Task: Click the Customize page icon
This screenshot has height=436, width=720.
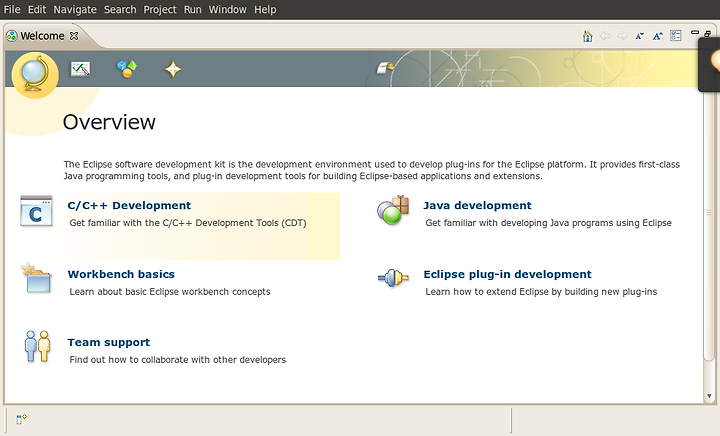Action: click(x=675, y=36)
